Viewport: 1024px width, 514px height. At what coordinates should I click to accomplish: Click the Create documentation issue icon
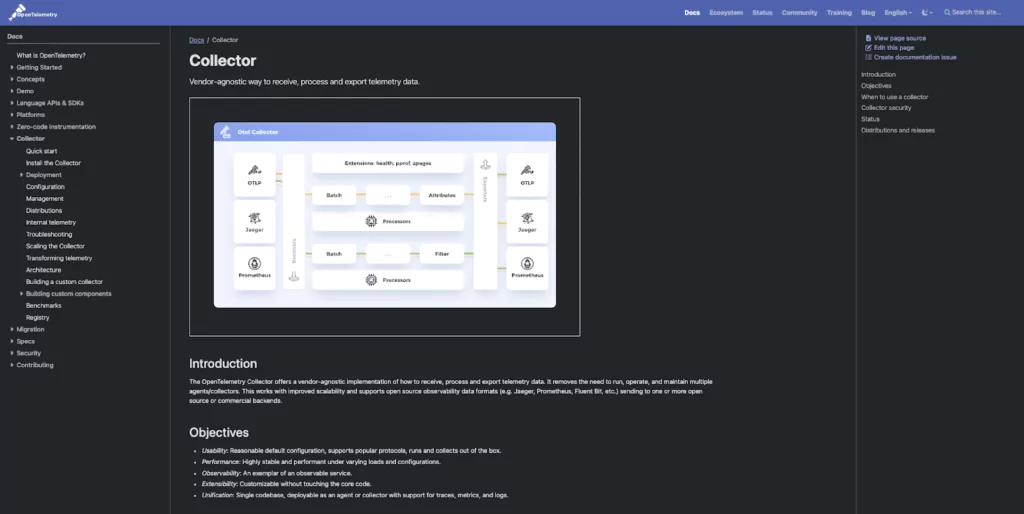868,57
